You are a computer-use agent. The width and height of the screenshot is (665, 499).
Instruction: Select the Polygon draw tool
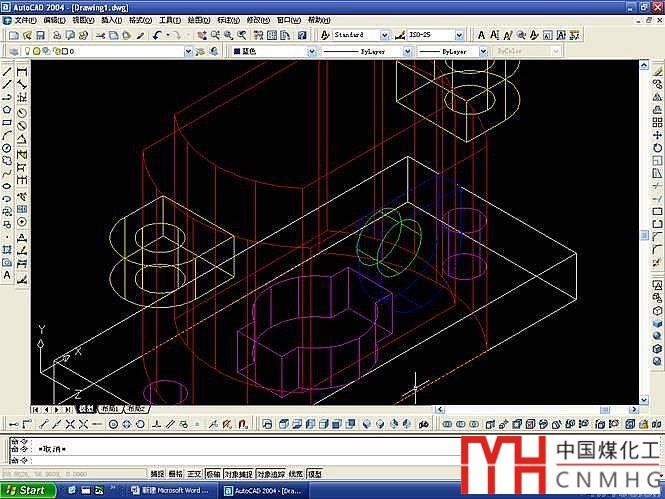pos(7,110)
